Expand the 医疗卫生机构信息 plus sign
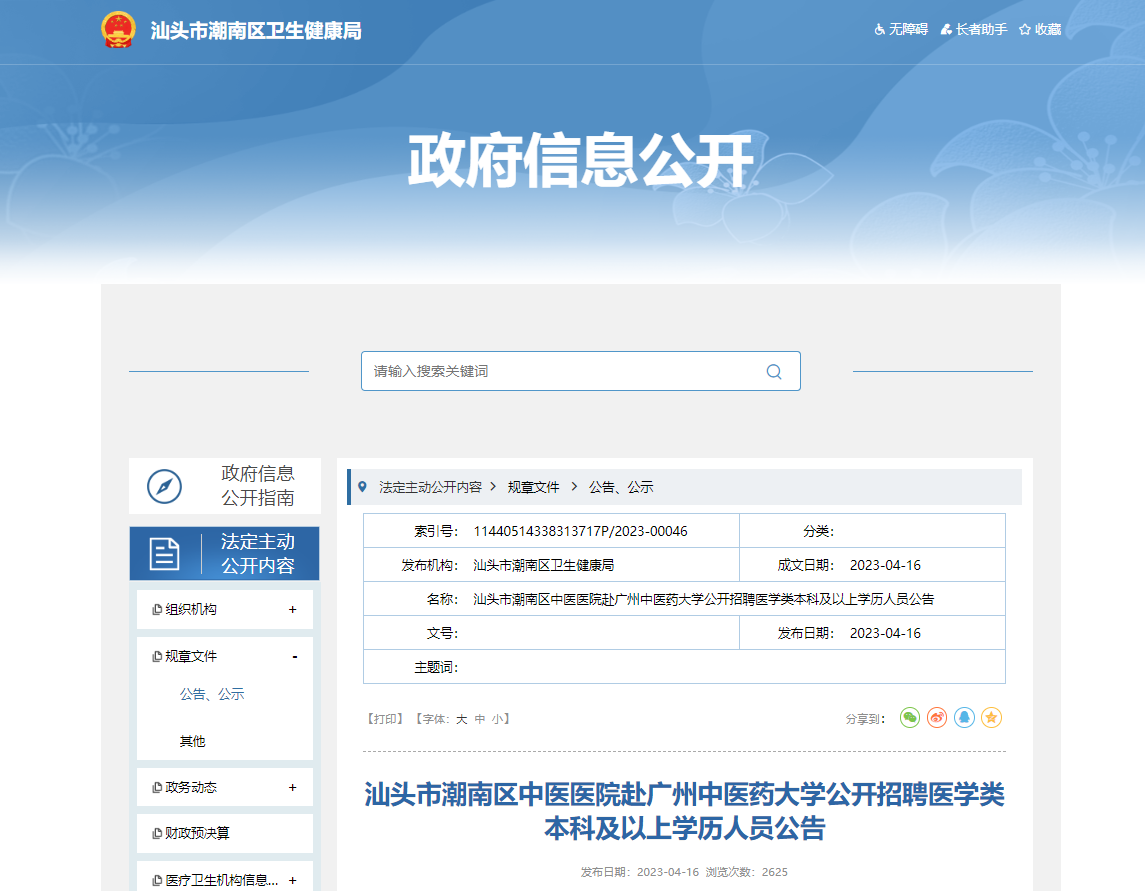Screen dimensions: 1145x891 pos(293,880)
